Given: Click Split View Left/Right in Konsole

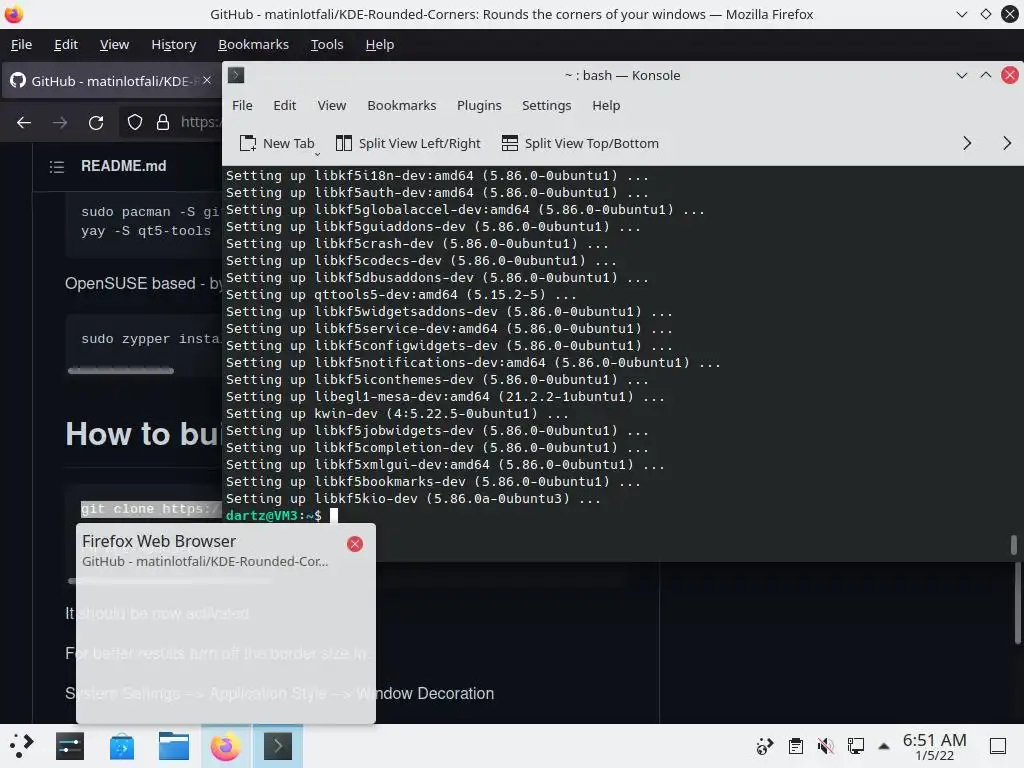Looking at the screenshot, I should point(408,143).
